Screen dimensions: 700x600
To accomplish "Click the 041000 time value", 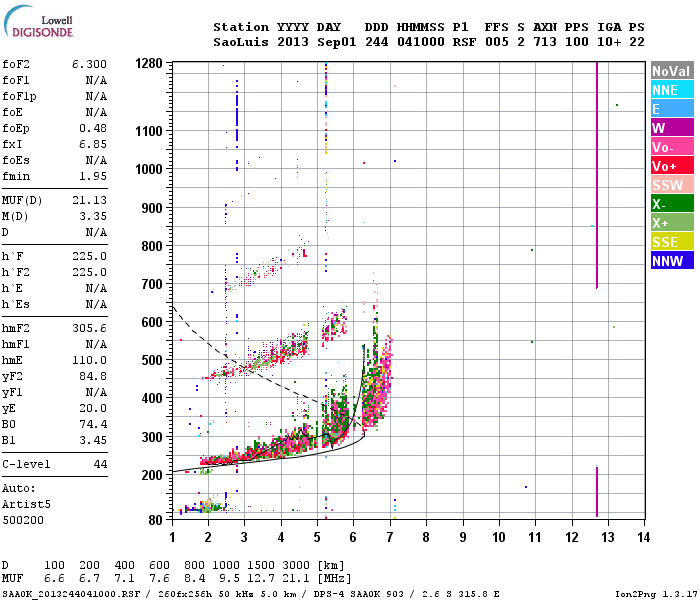I will point(421,42).
